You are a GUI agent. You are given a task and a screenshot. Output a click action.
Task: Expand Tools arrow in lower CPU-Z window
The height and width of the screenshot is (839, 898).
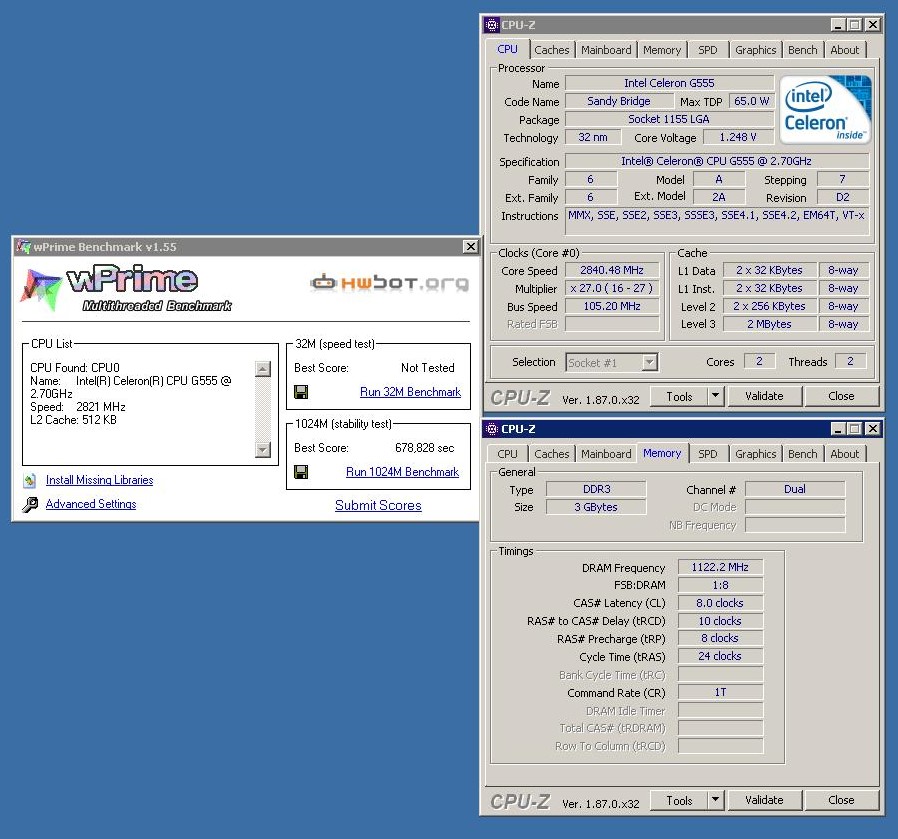[715, 799]
